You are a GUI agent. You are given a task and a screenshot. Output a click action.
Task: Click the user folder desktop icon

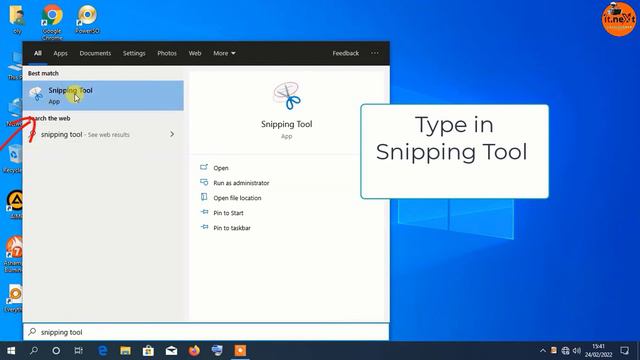17,20
